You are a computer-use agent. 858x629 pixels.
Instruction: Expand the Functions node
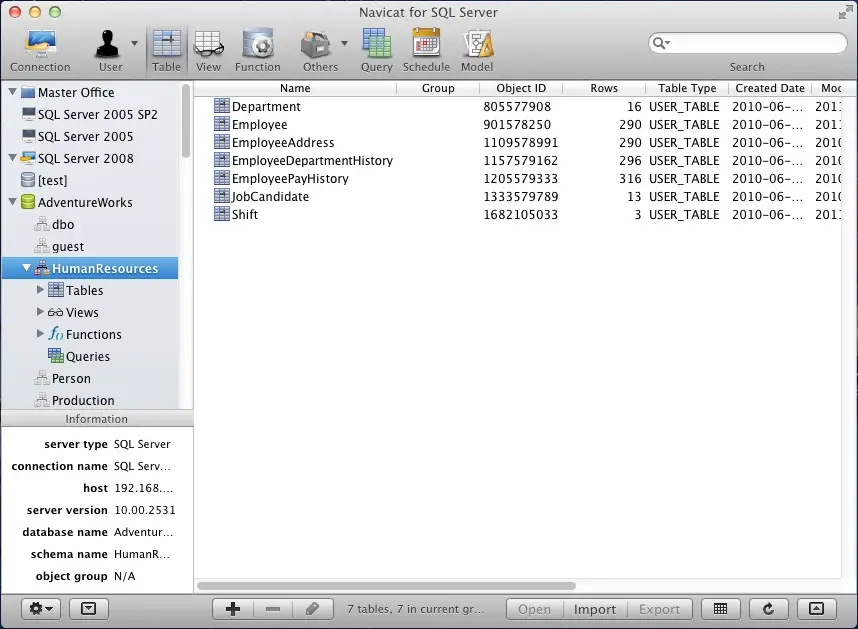40,333
